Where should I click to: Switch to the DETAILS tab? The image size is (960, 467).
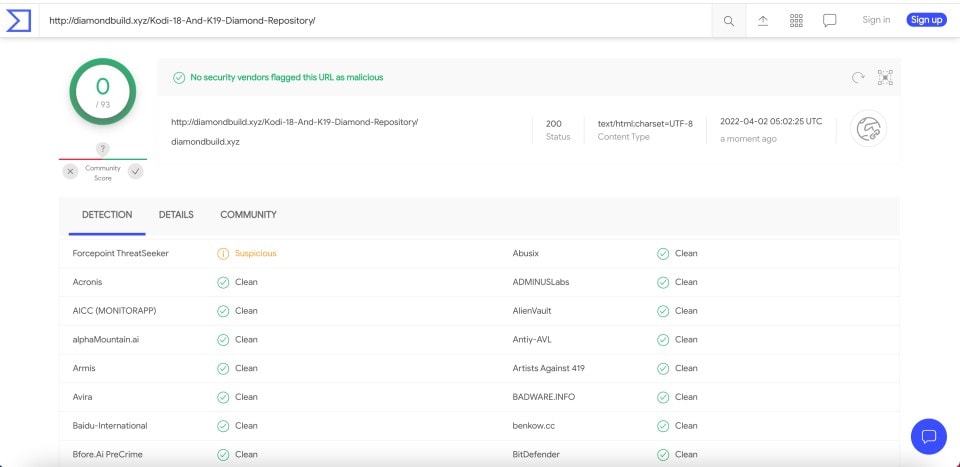click(x=176, y=215)
